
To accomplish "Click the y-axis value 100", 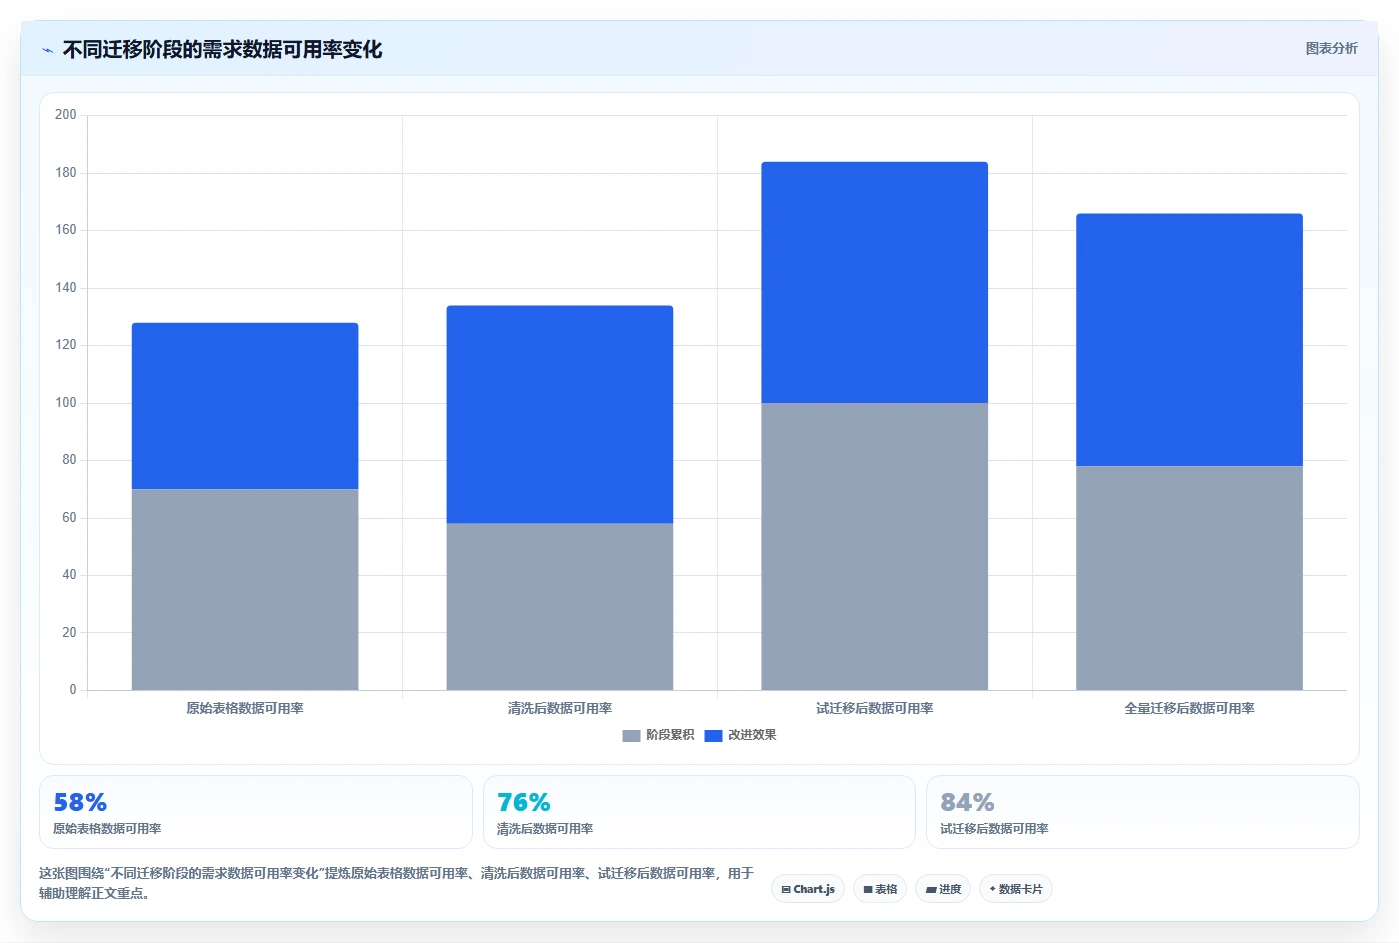I will point(66,403).
